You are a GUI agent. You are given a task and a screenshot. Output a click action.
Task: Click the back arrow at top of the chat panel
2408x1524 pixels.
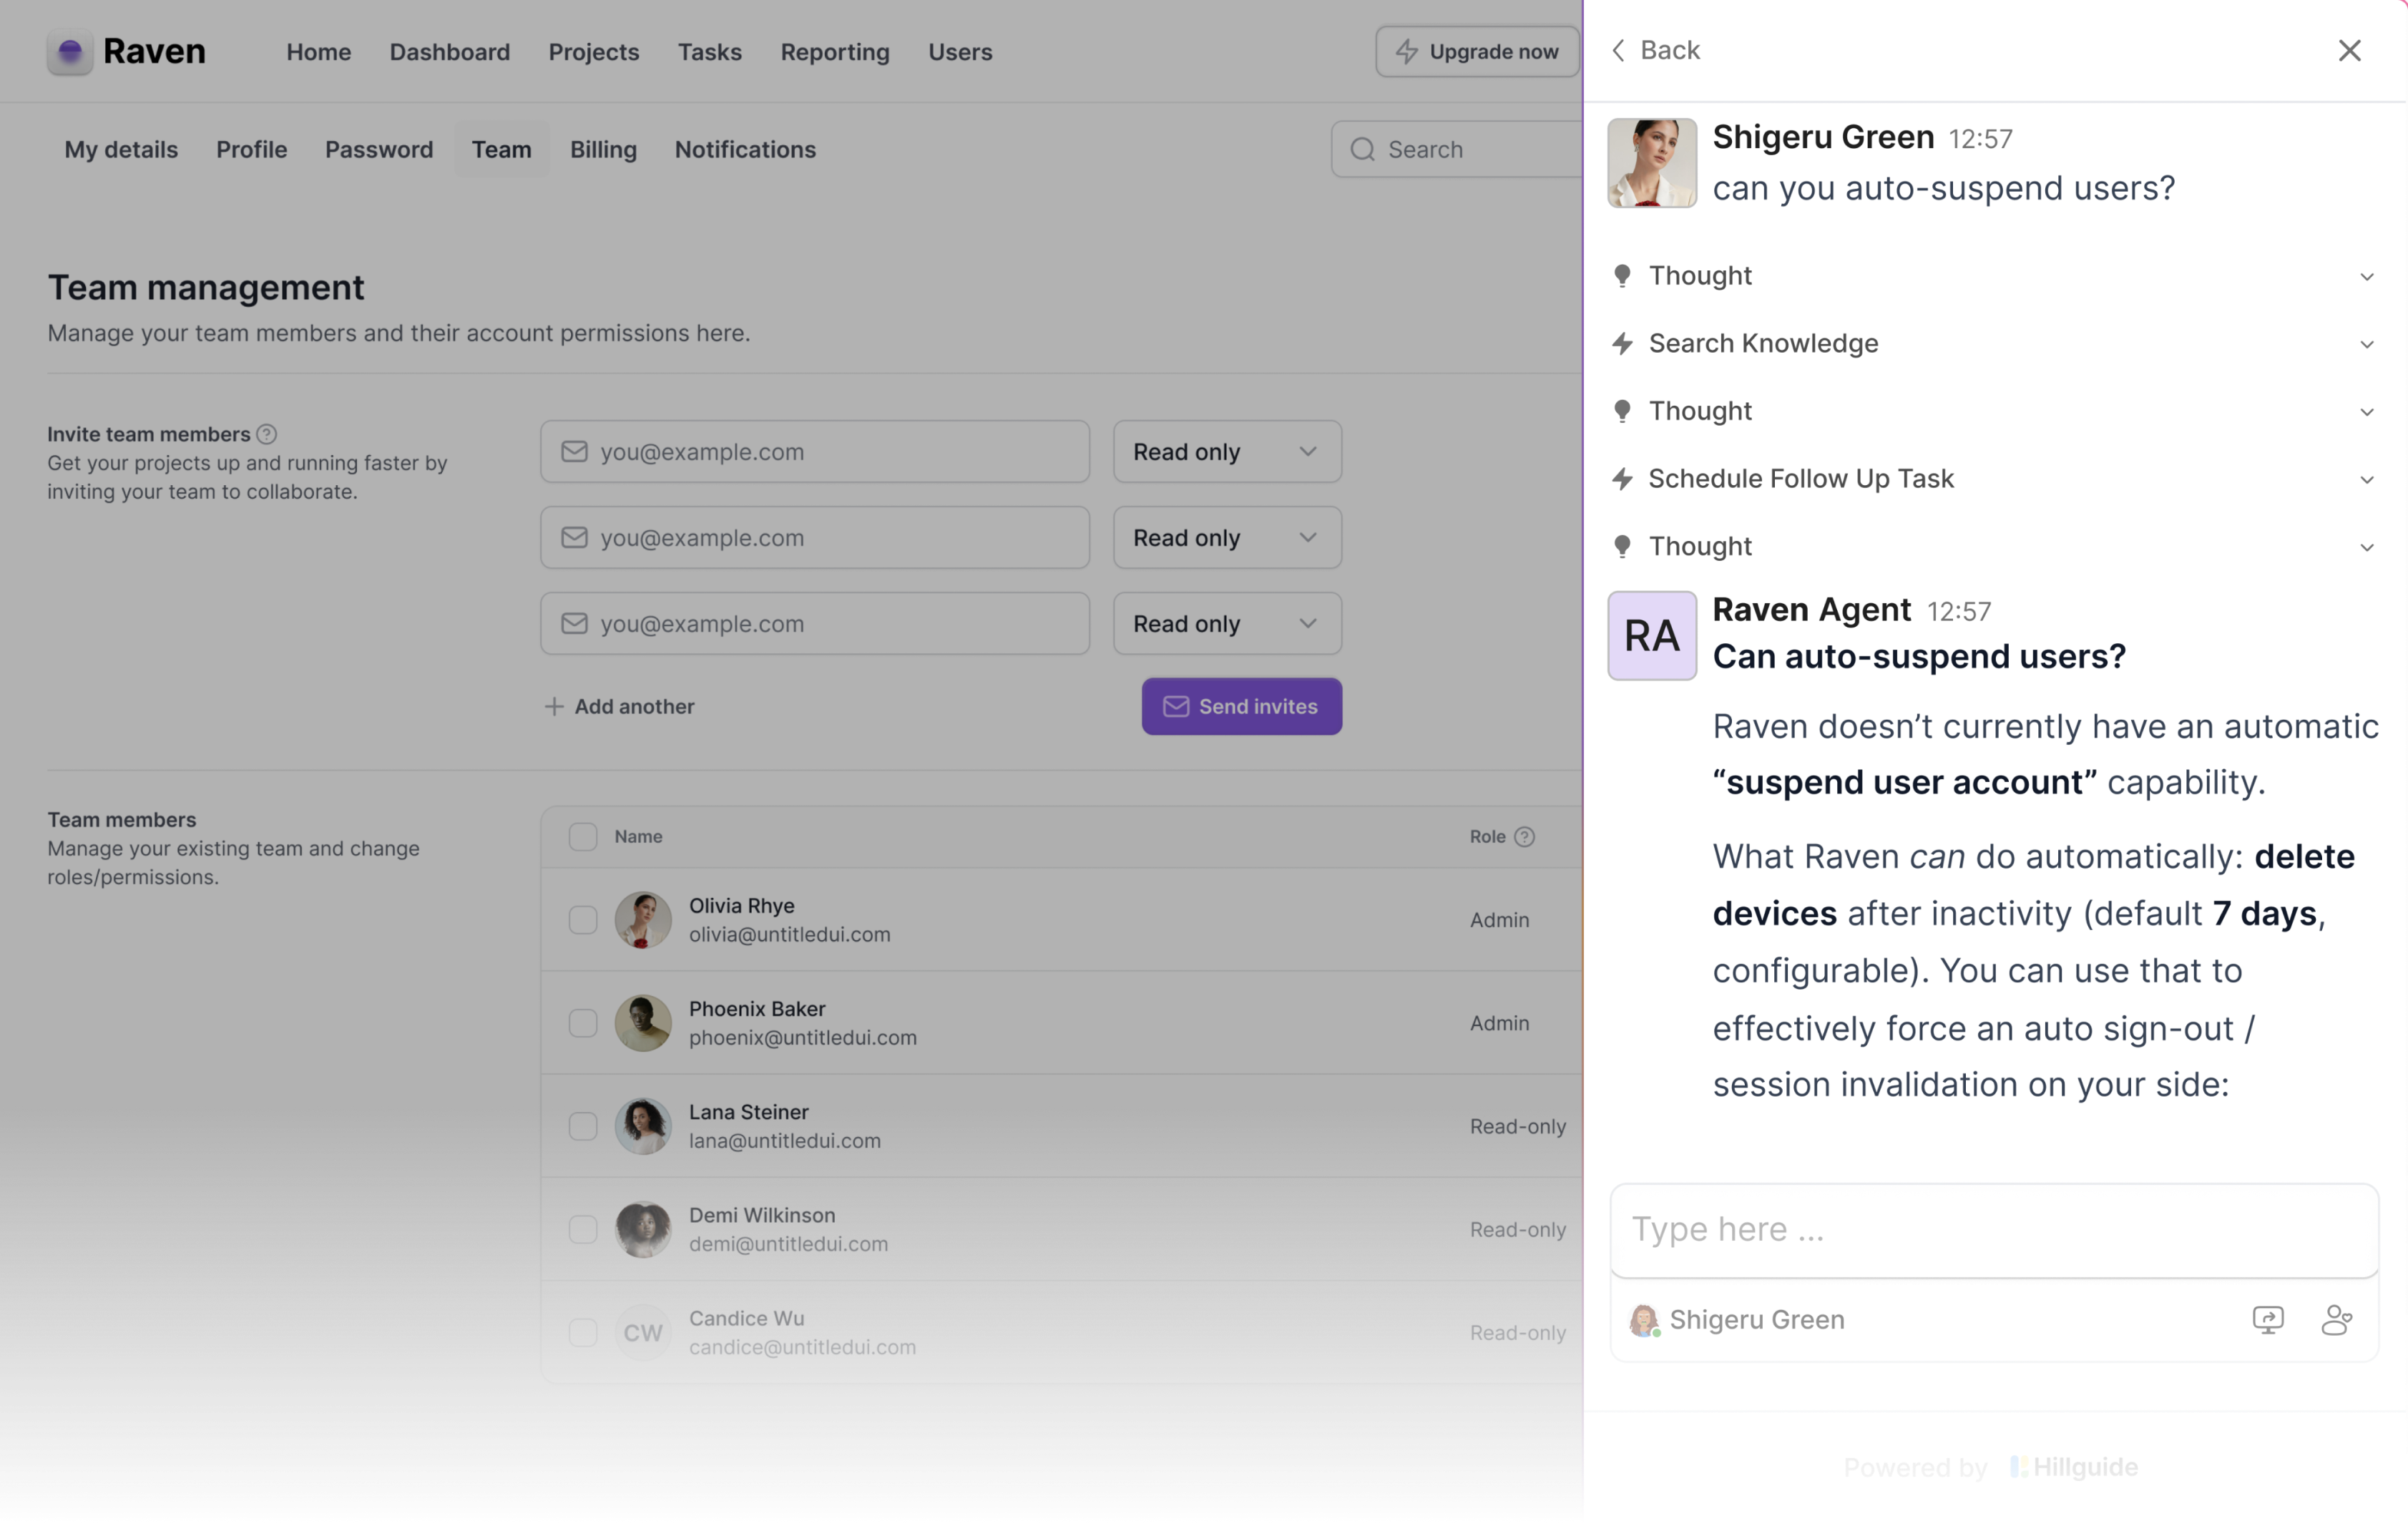click(1618, 50)
